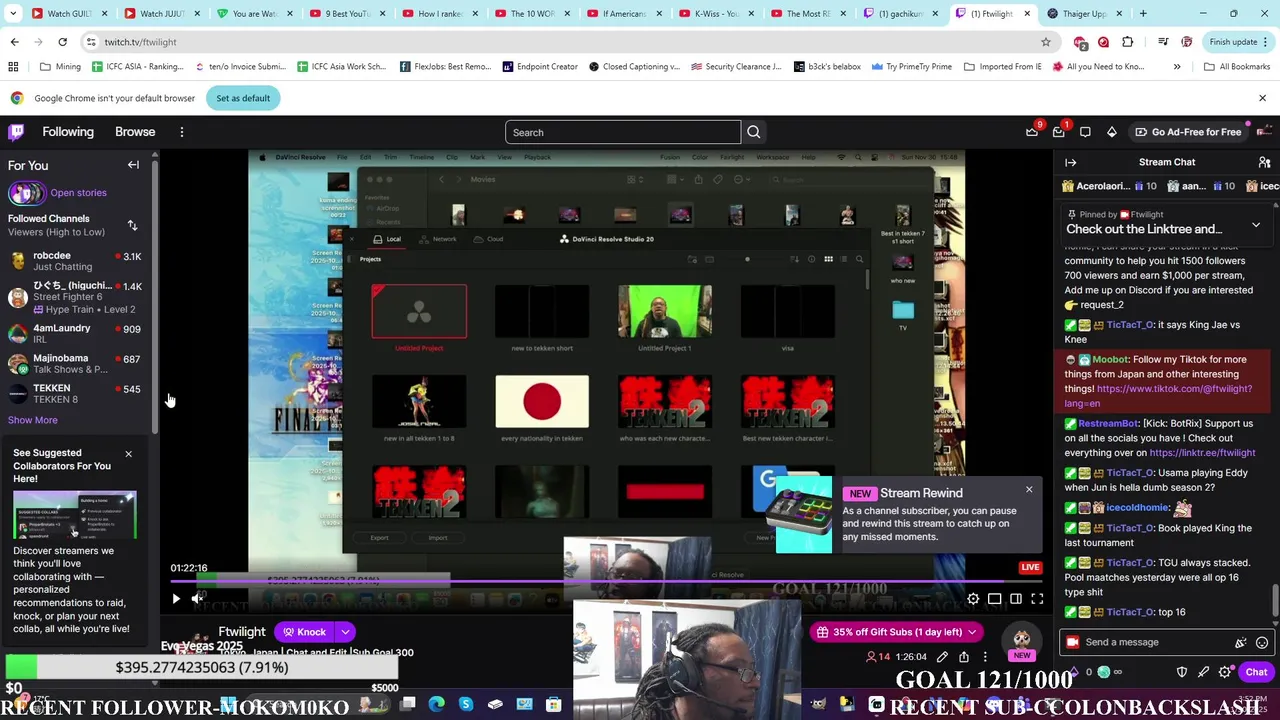Screen dimensions: 1280x720
Task: Click the purple Chat send button
Action: (x=1256, y=672)
